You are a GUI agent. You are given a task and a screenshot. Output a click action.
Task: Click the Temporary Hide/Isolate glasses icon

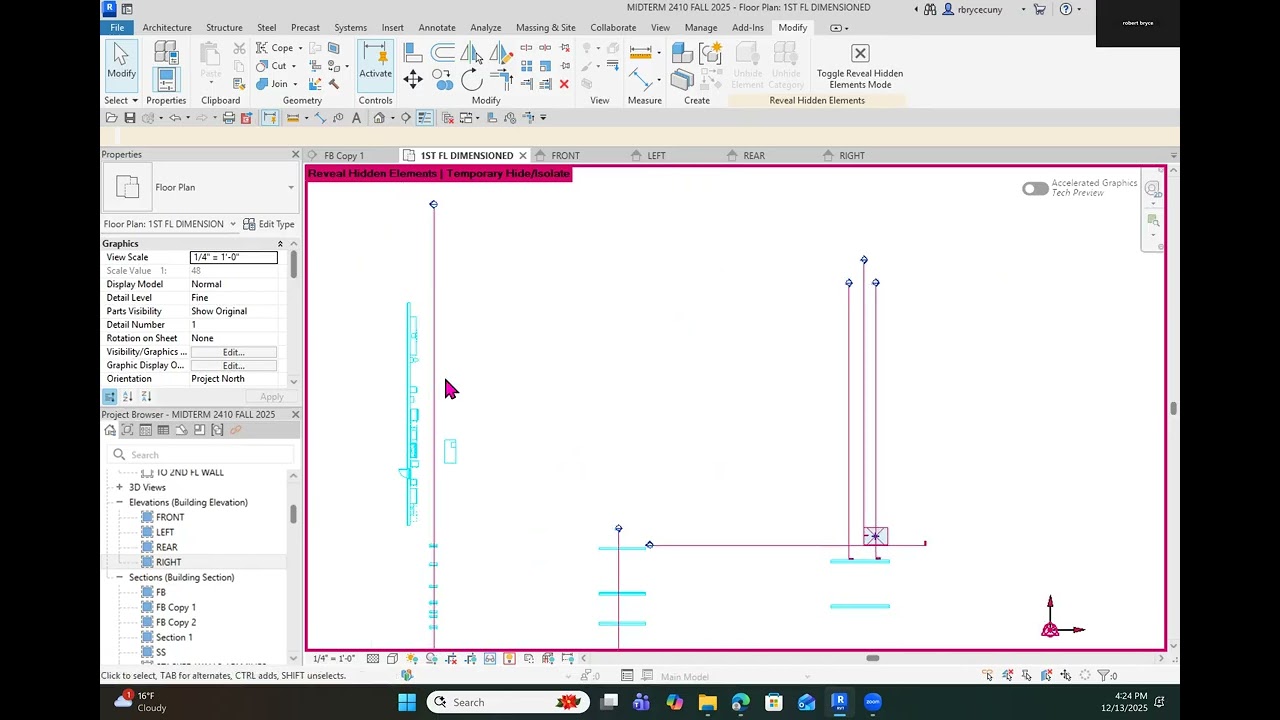490,658
